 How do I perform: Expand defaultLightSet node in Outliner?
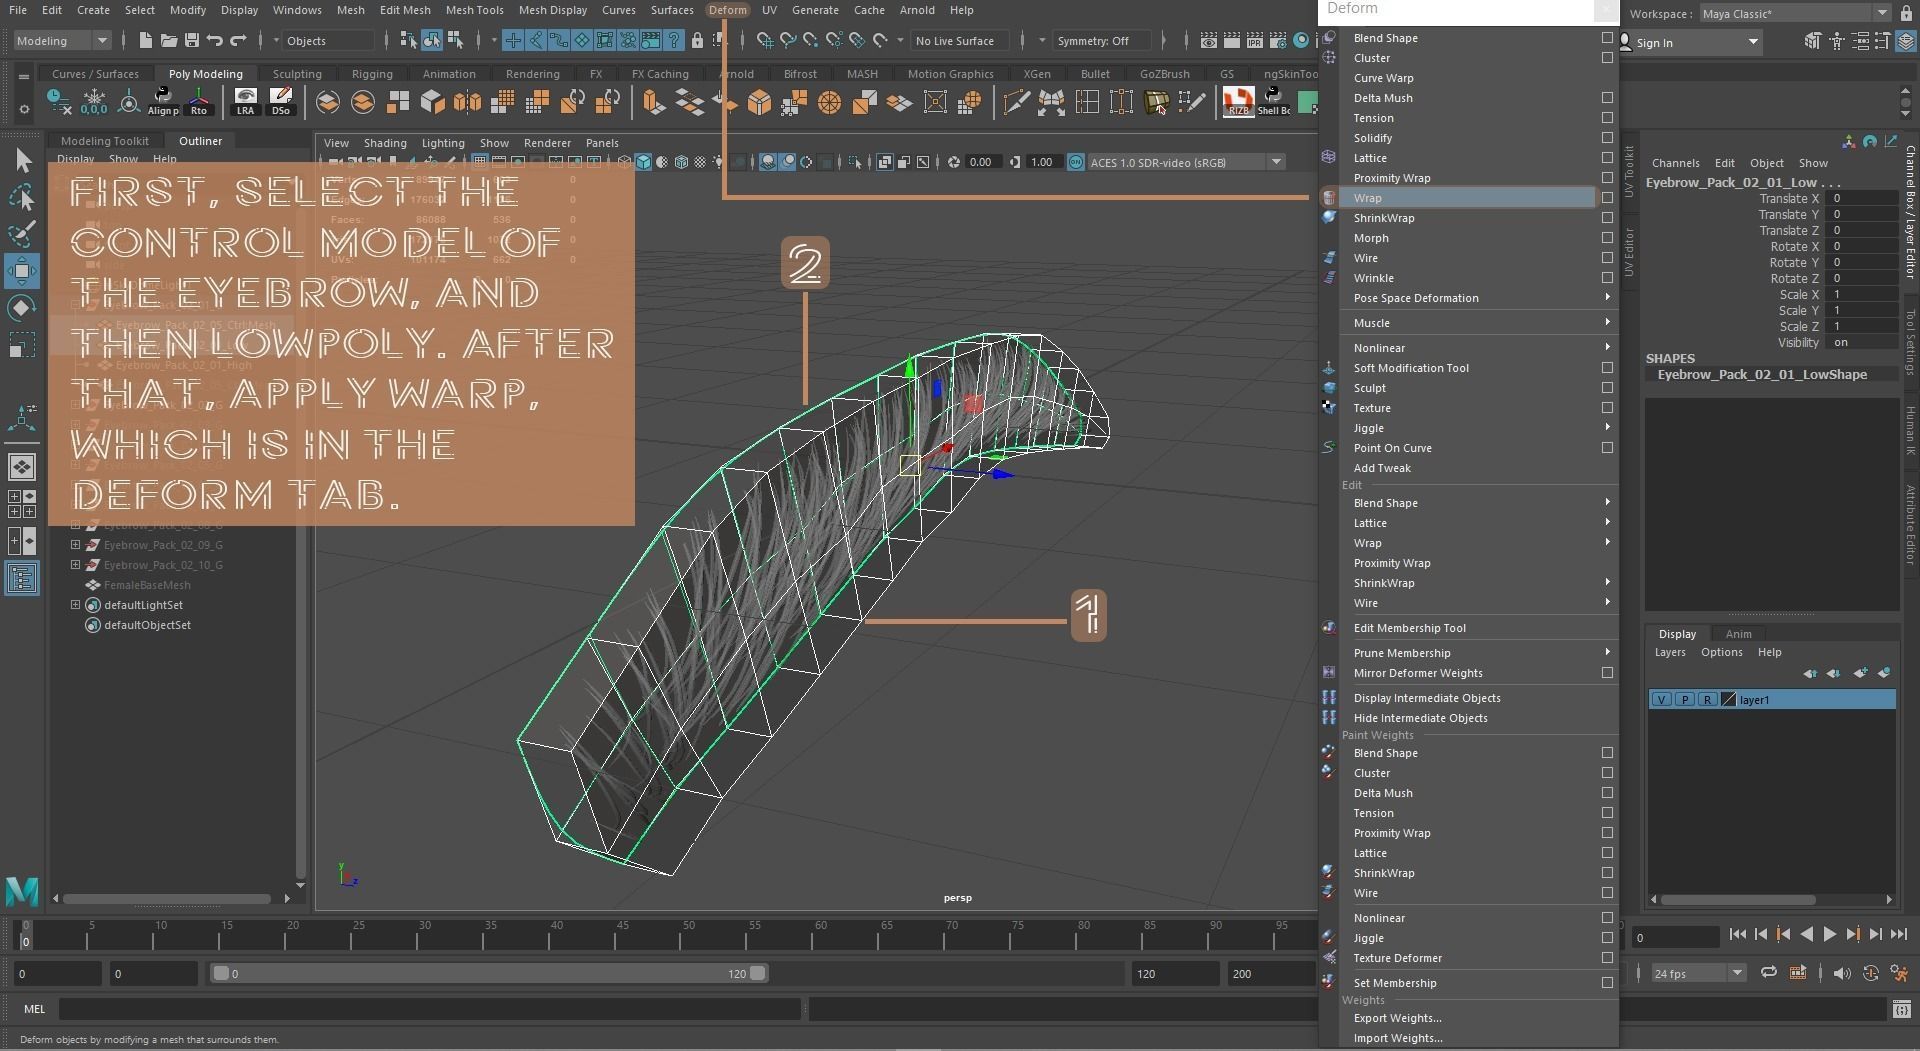[75, 605]
